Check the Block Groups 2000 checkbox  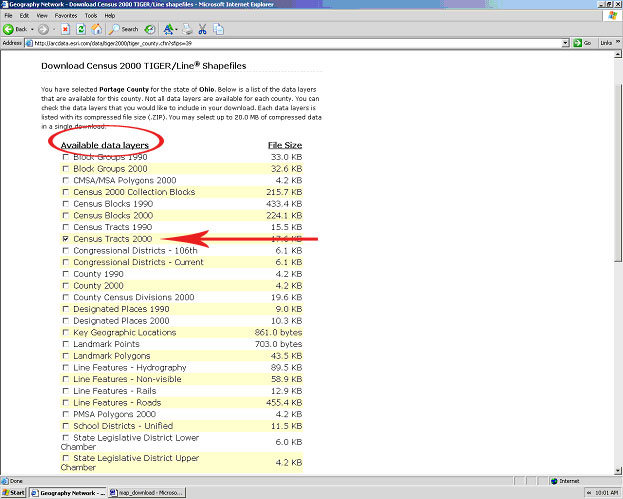click(66, 169)
